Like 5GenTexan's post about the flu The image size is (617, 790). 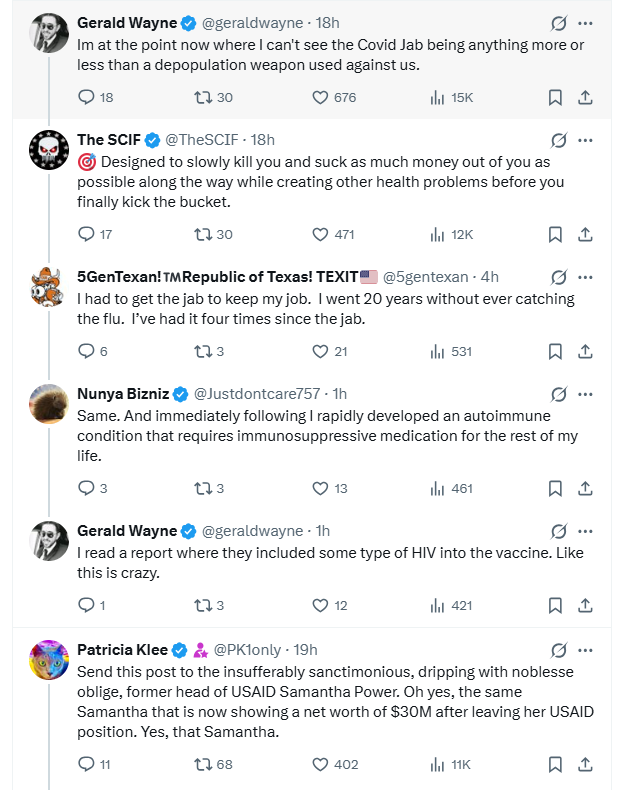click(321, 351)
